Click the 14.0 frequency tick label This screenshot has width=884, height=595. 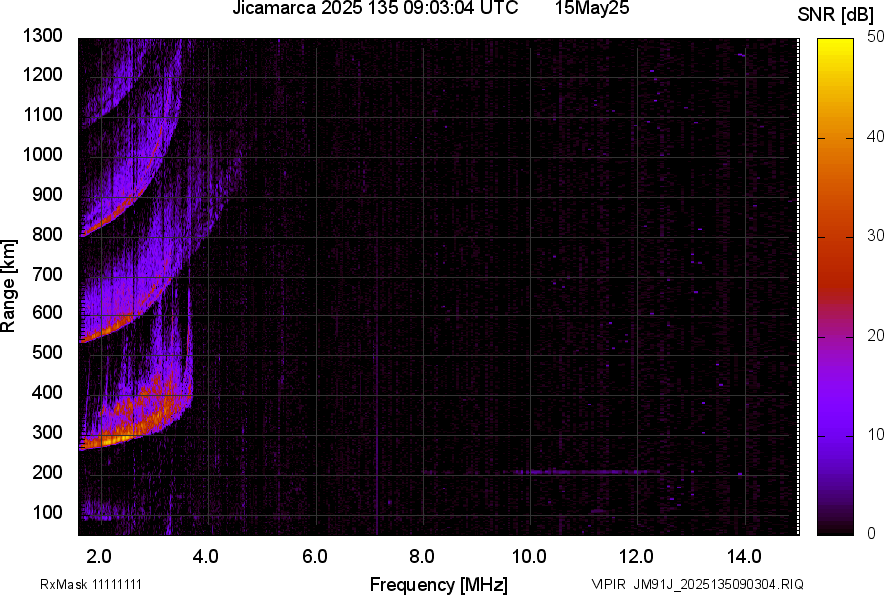pyautogui.click(x=743, y=557)
